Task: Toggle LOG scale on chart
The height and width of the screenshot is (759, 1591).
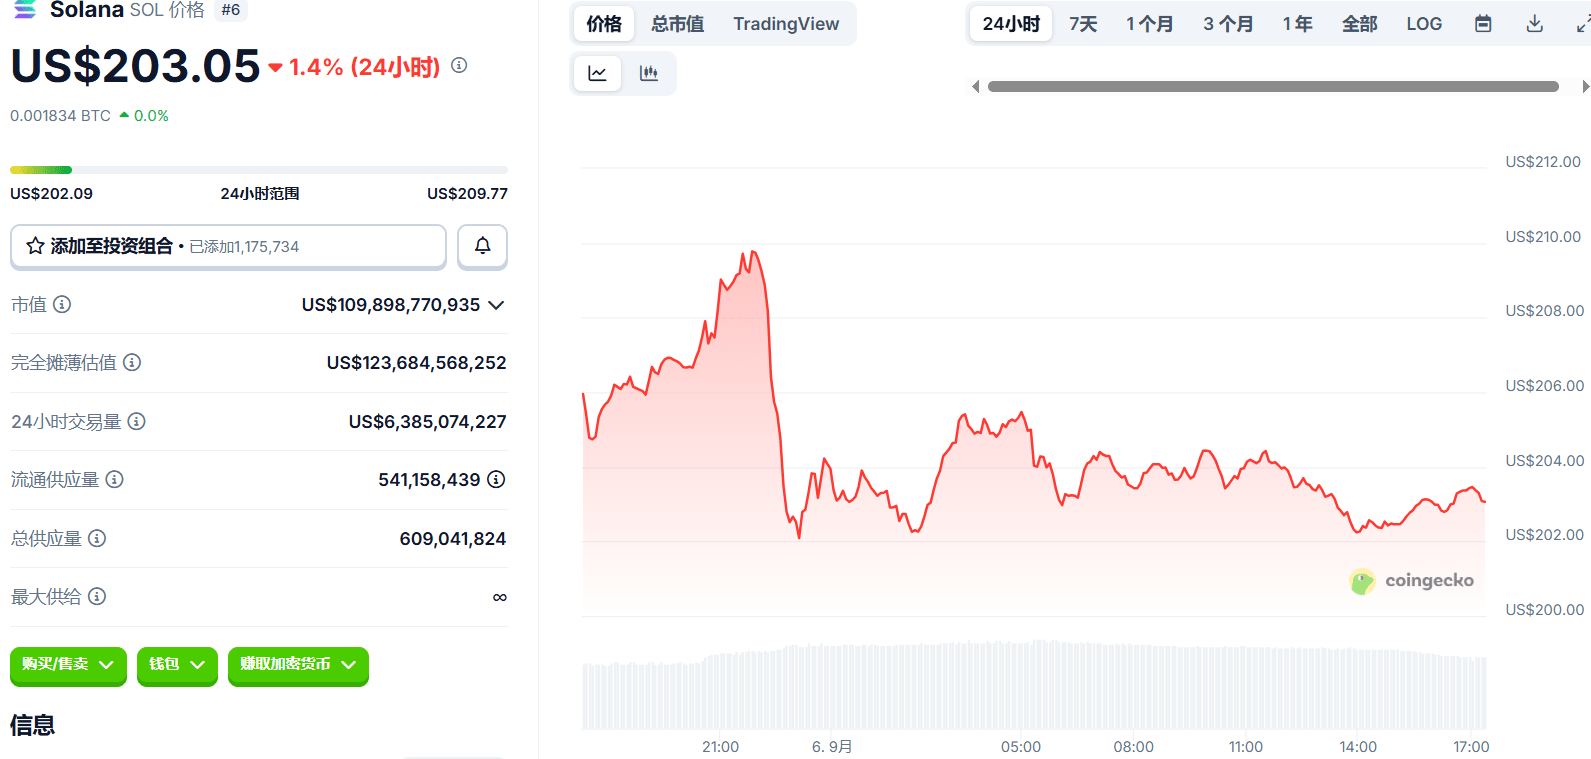Action: (1424, 24)
